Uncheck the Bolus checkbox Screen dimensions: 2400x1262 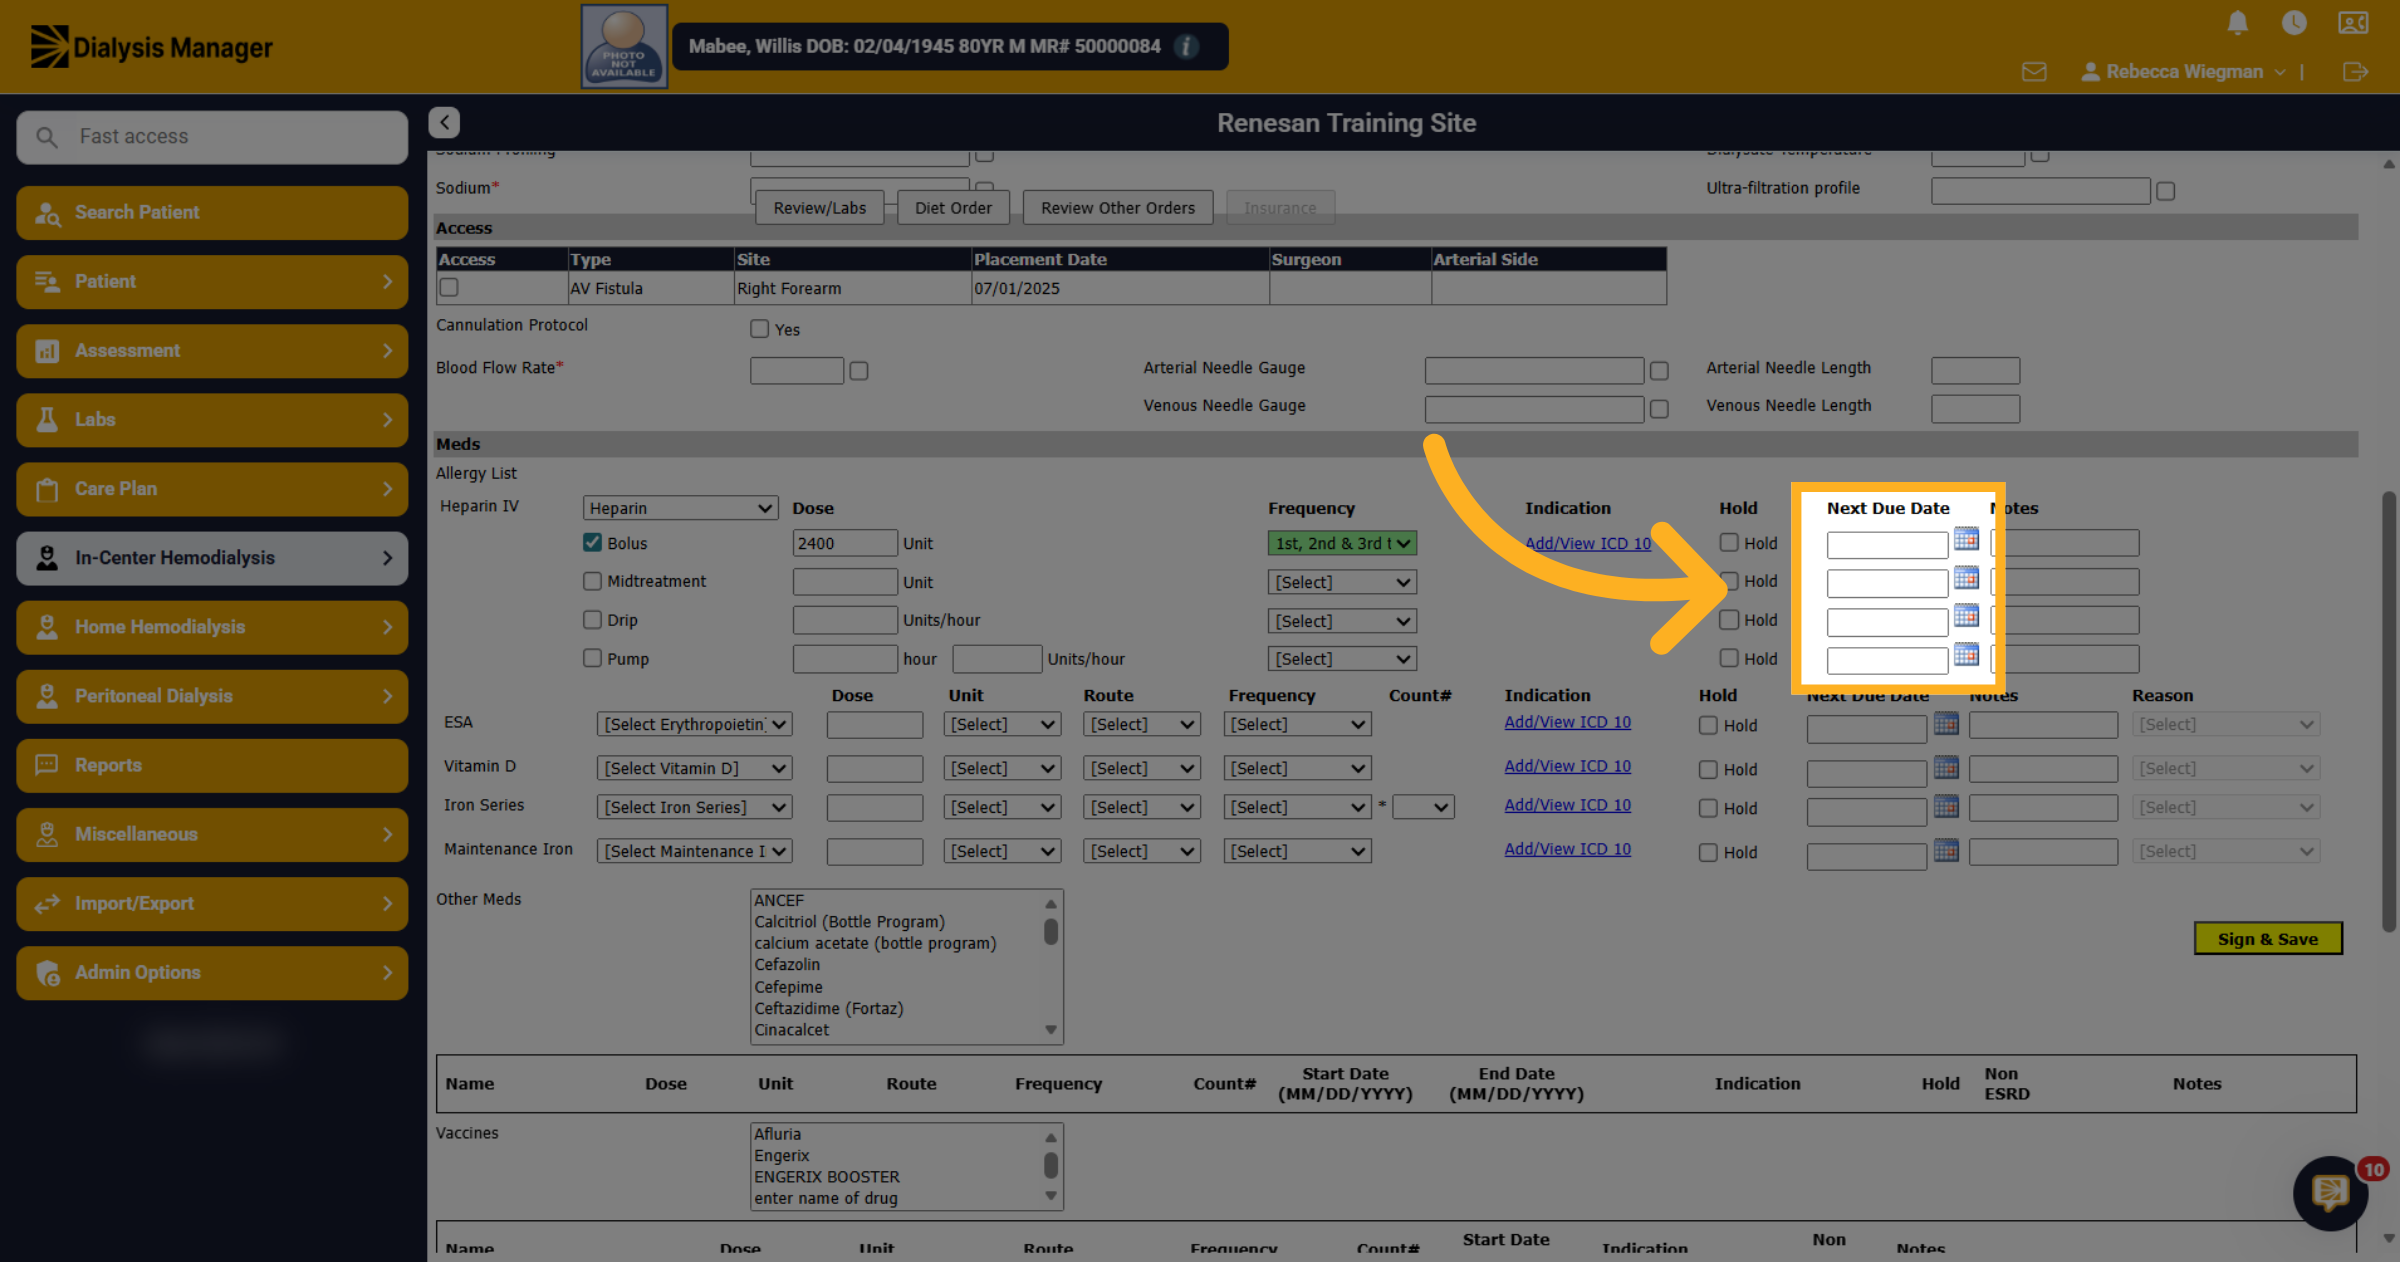pyautogui.click(x=592, y=542)
